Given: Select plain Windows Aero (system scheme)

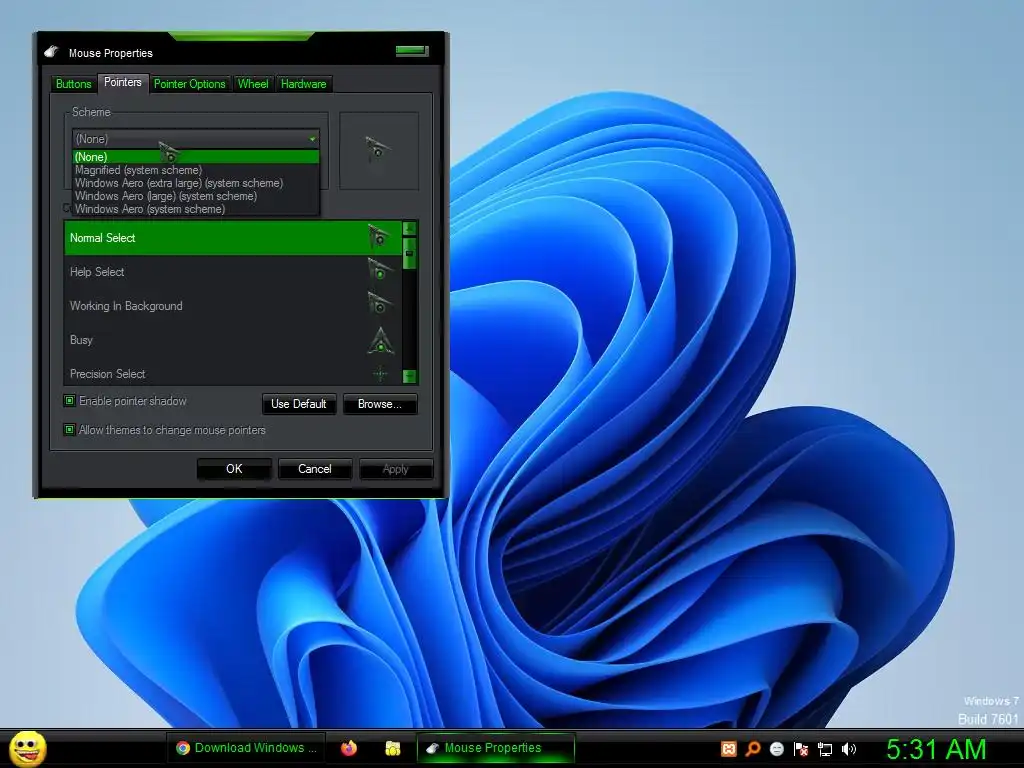Looking at the screenshot, I should (195, 209).
